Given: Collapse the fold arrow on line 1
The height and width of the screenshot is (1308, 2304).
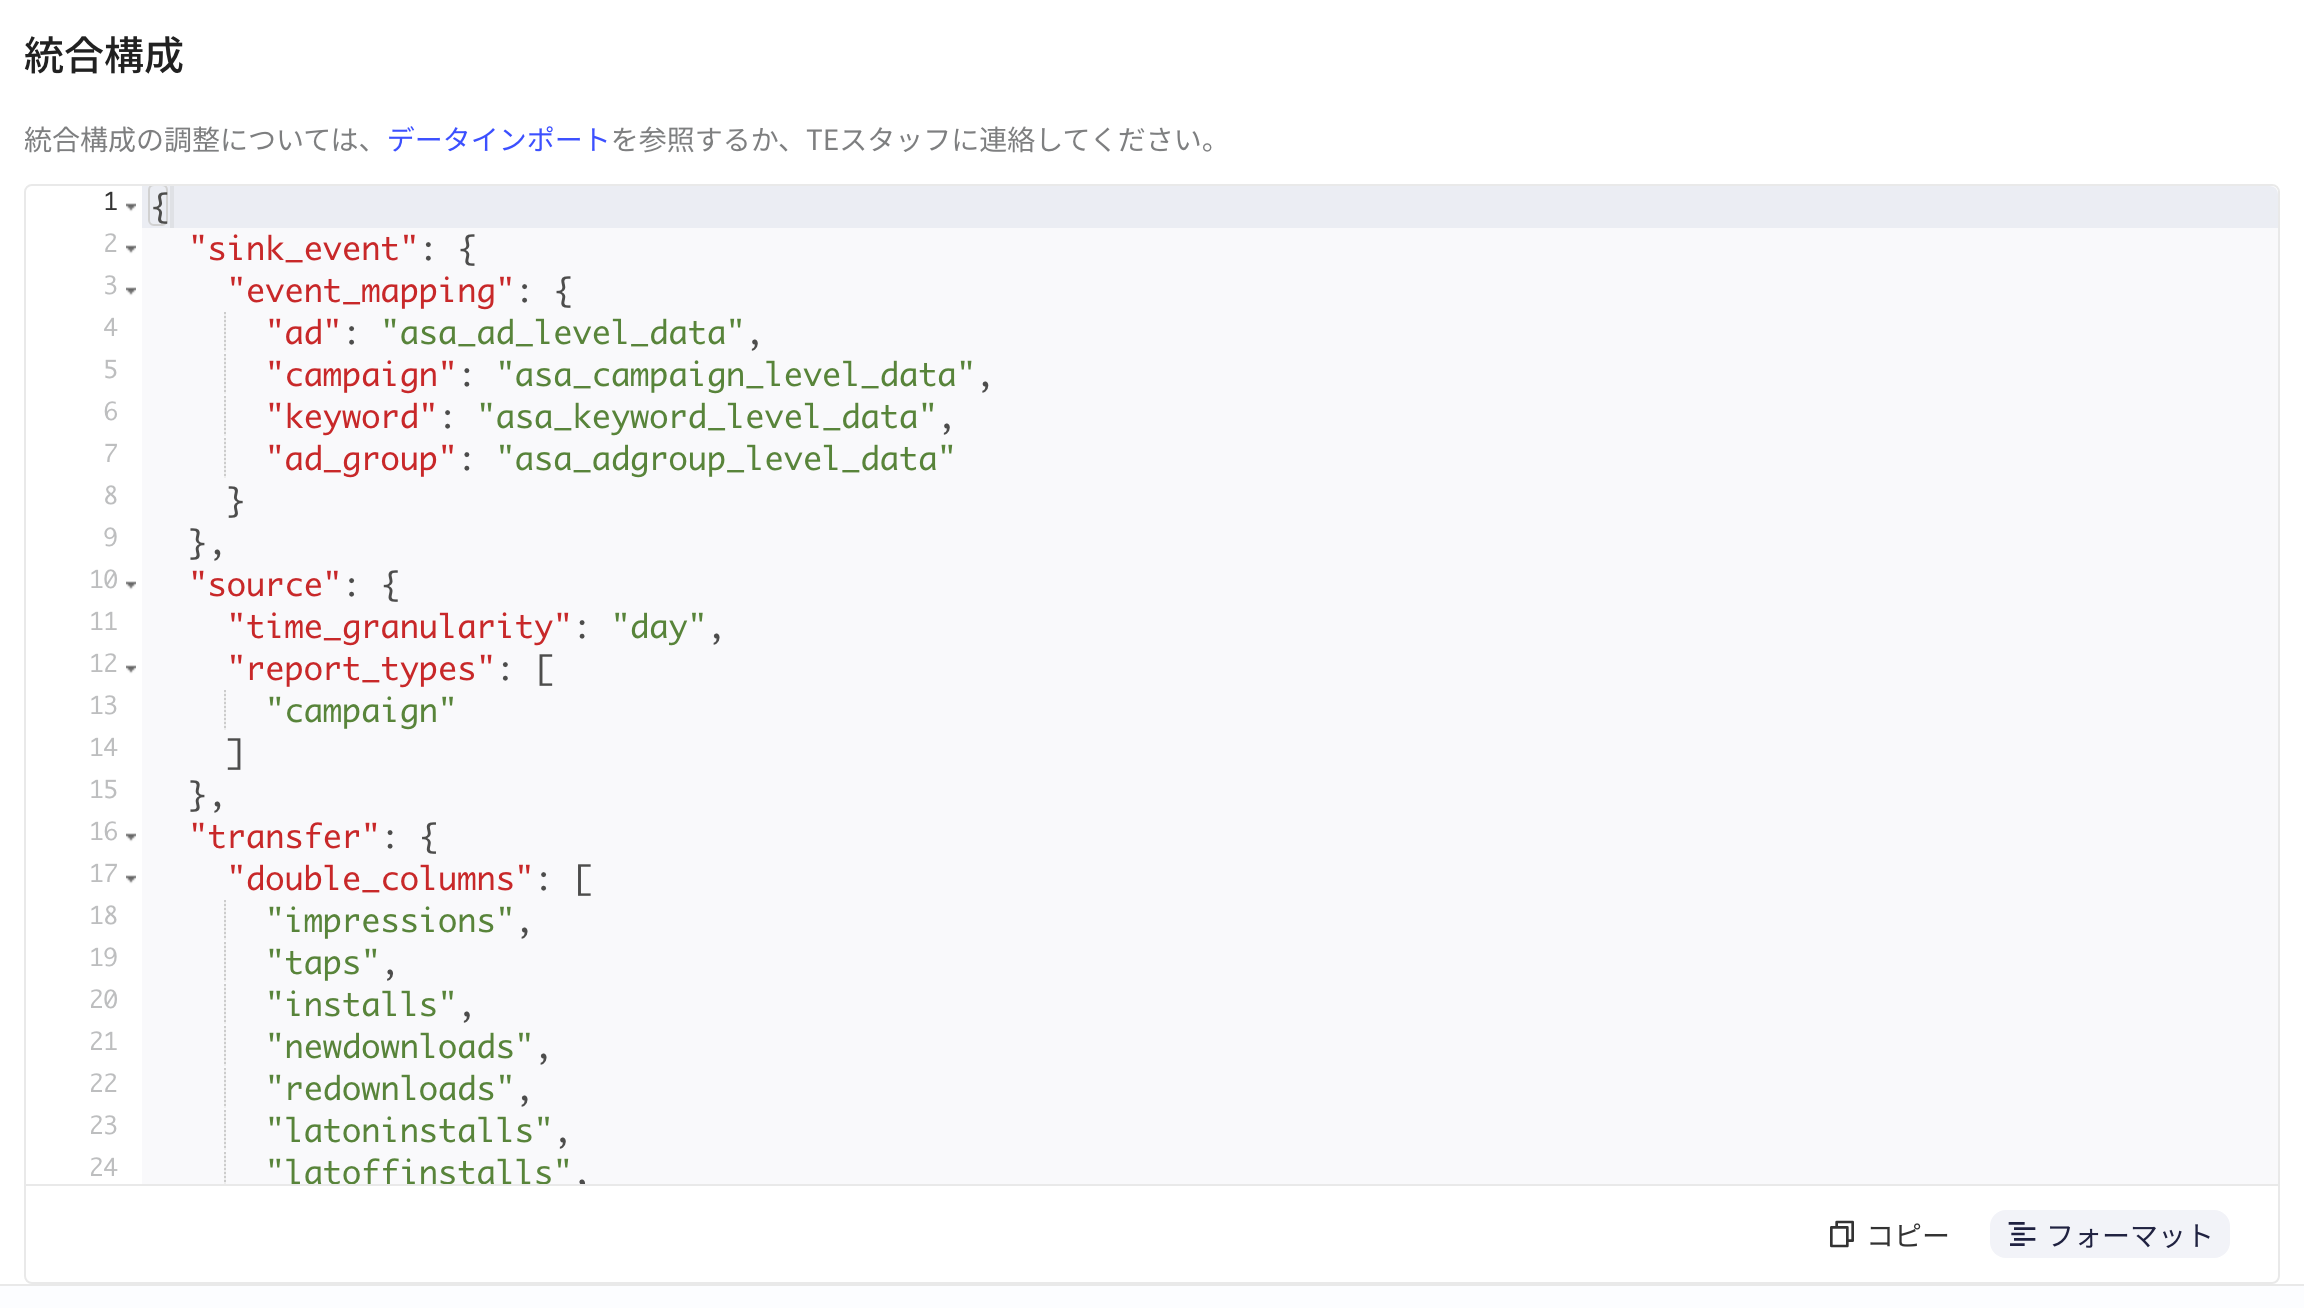Looking at the screenshot, I should tap(131, 206).
